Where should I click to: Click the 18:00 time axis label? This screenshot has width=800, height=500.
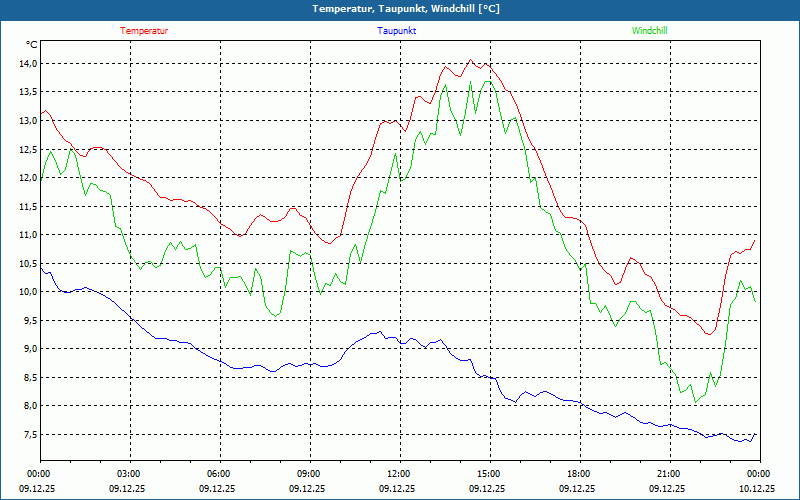point(579,474)
